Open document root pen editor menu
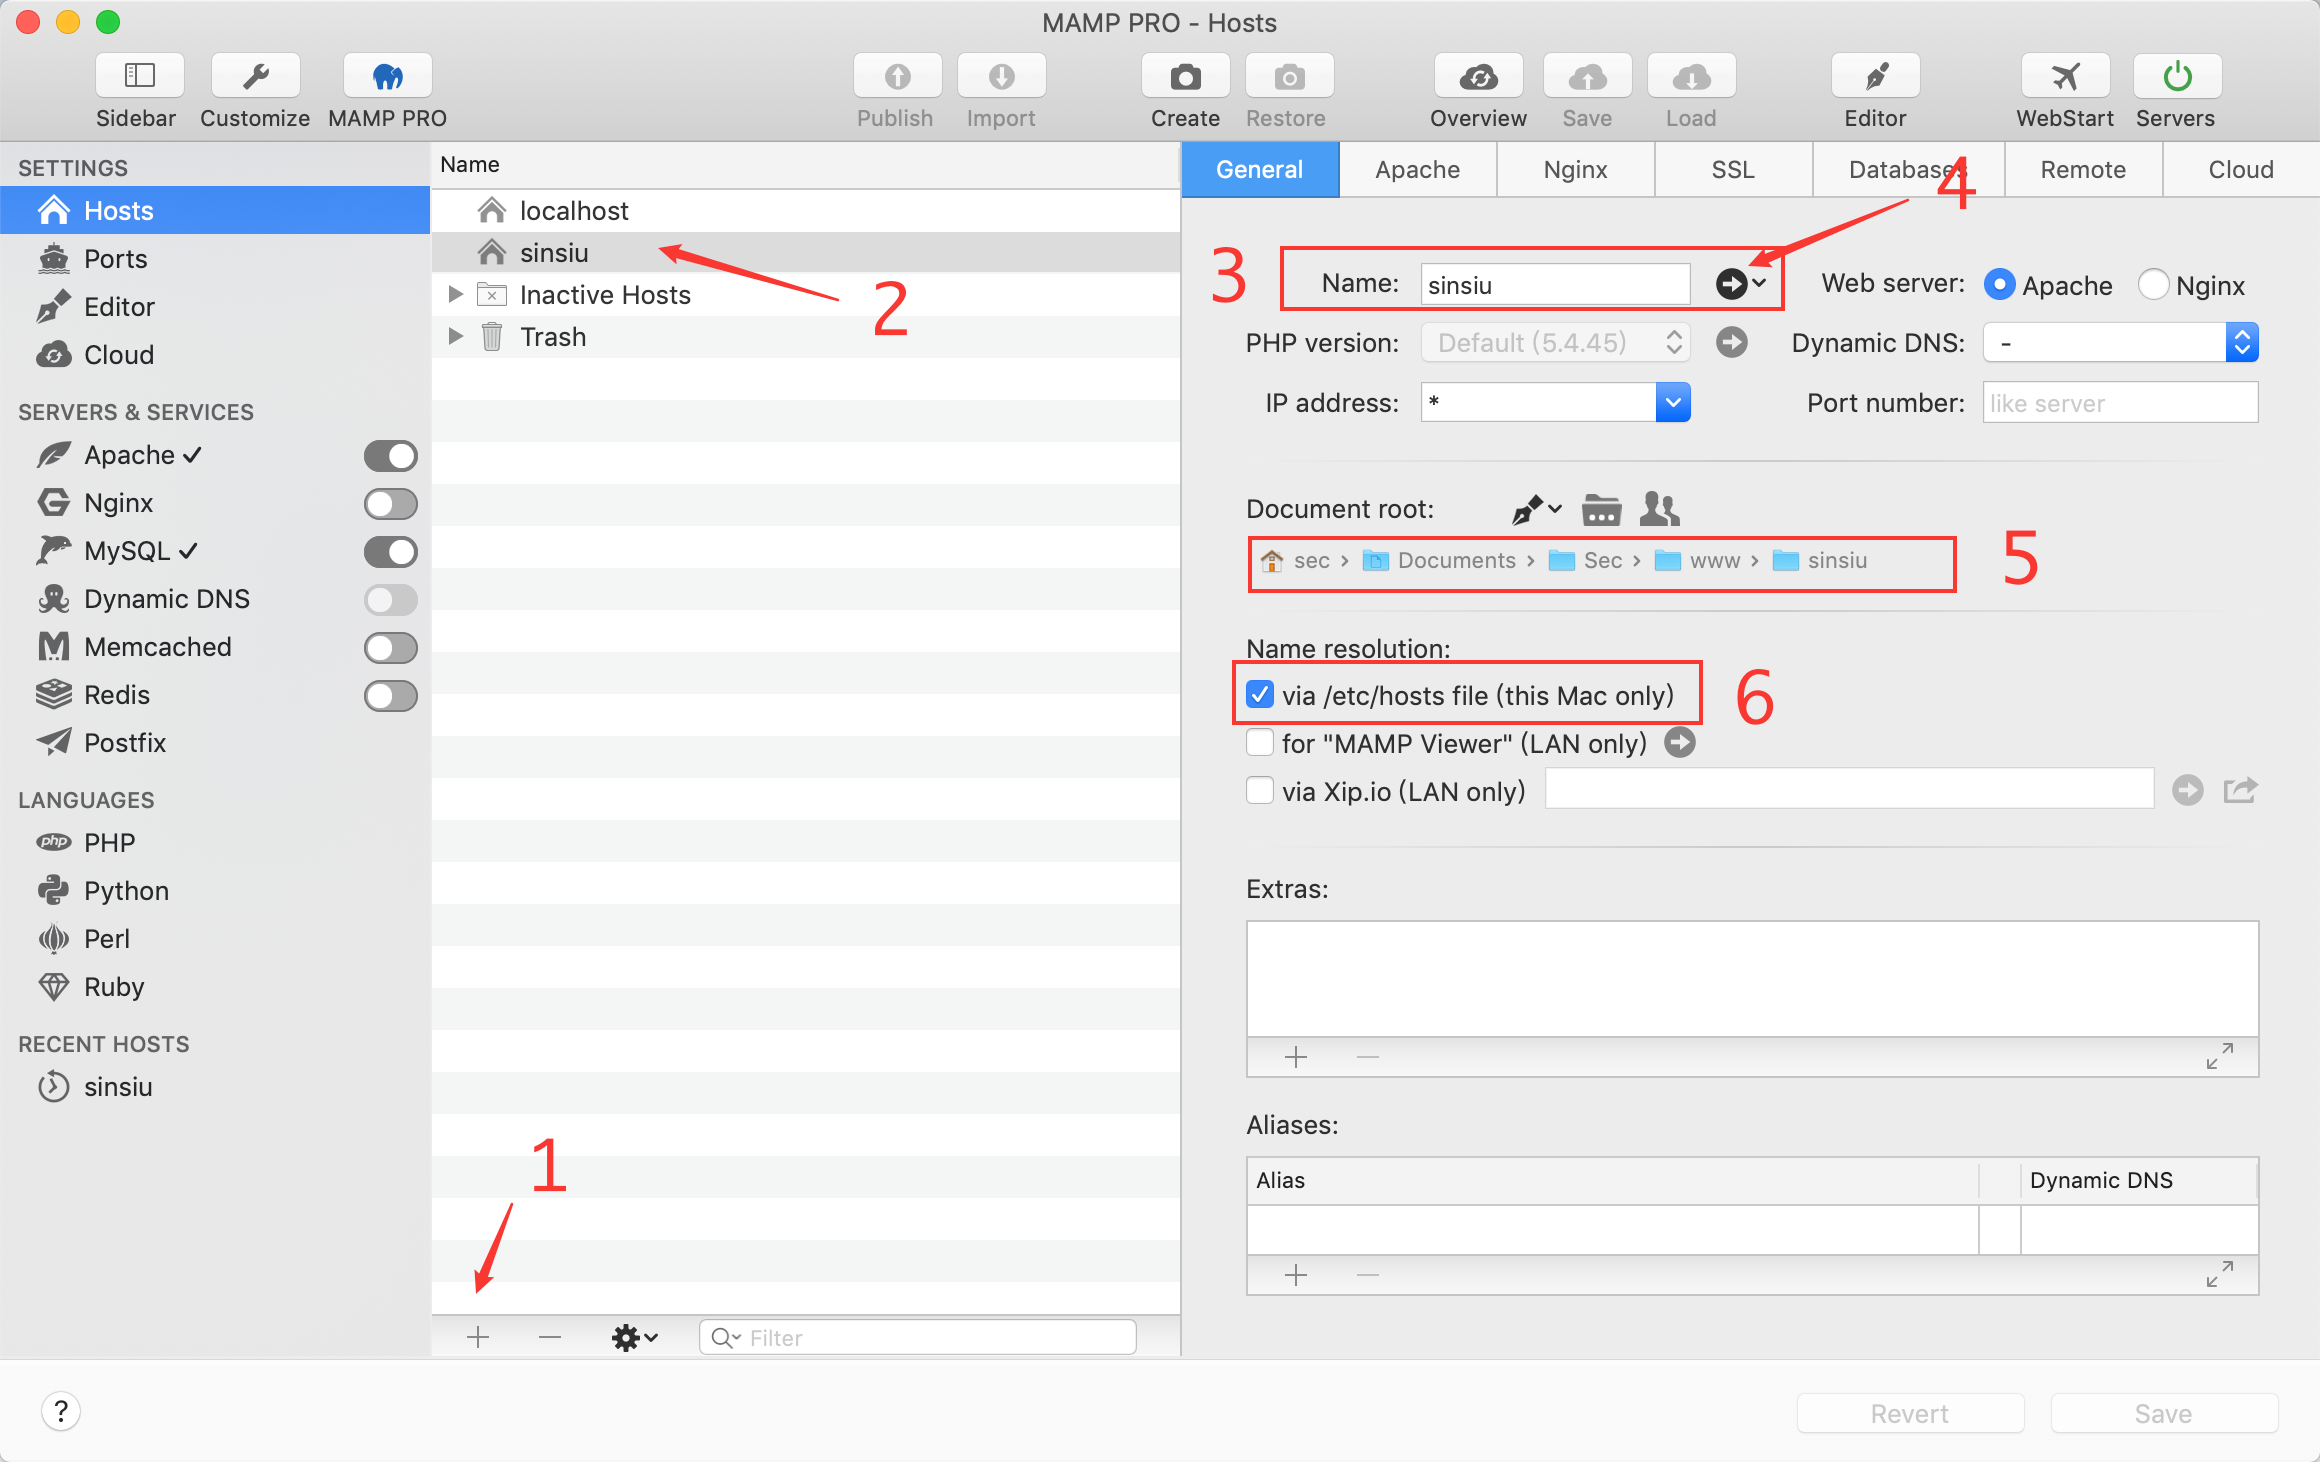2320x1462 pixels. point(1536,510)
